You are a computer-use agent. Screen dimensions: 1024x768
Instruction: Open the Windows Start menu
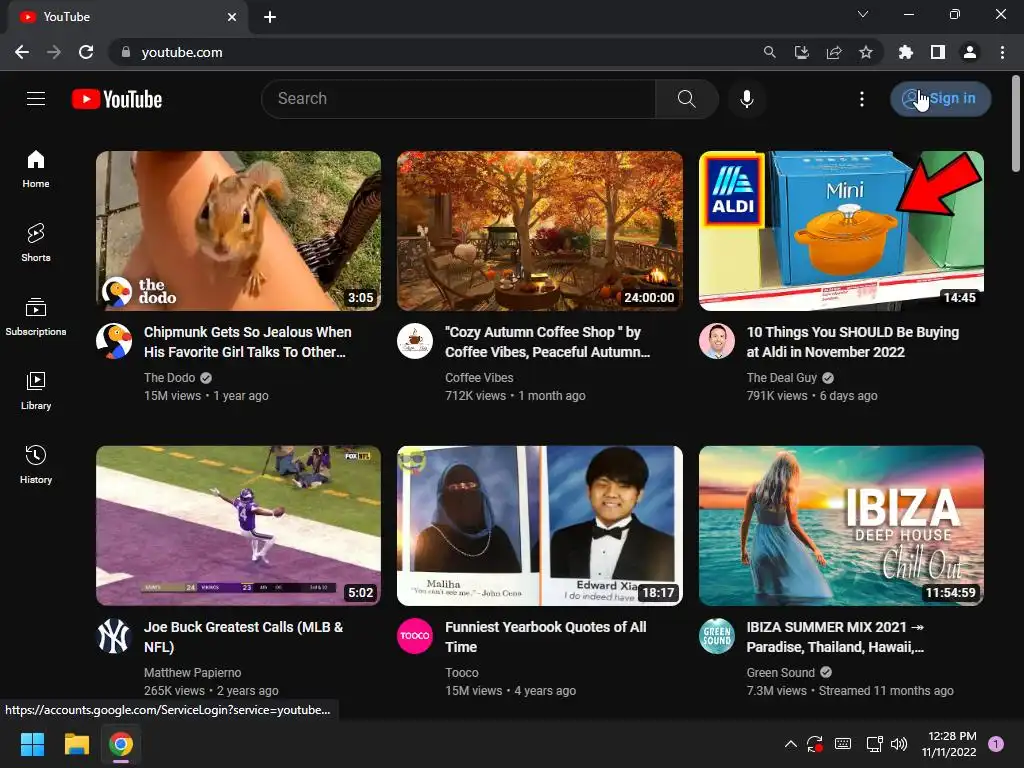[x=32, y=744]
